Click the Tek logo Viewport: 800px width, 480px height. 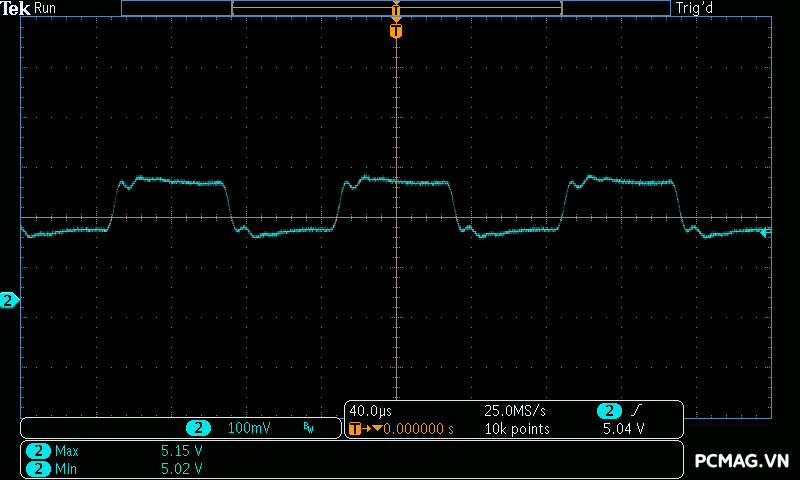point(16,8)
